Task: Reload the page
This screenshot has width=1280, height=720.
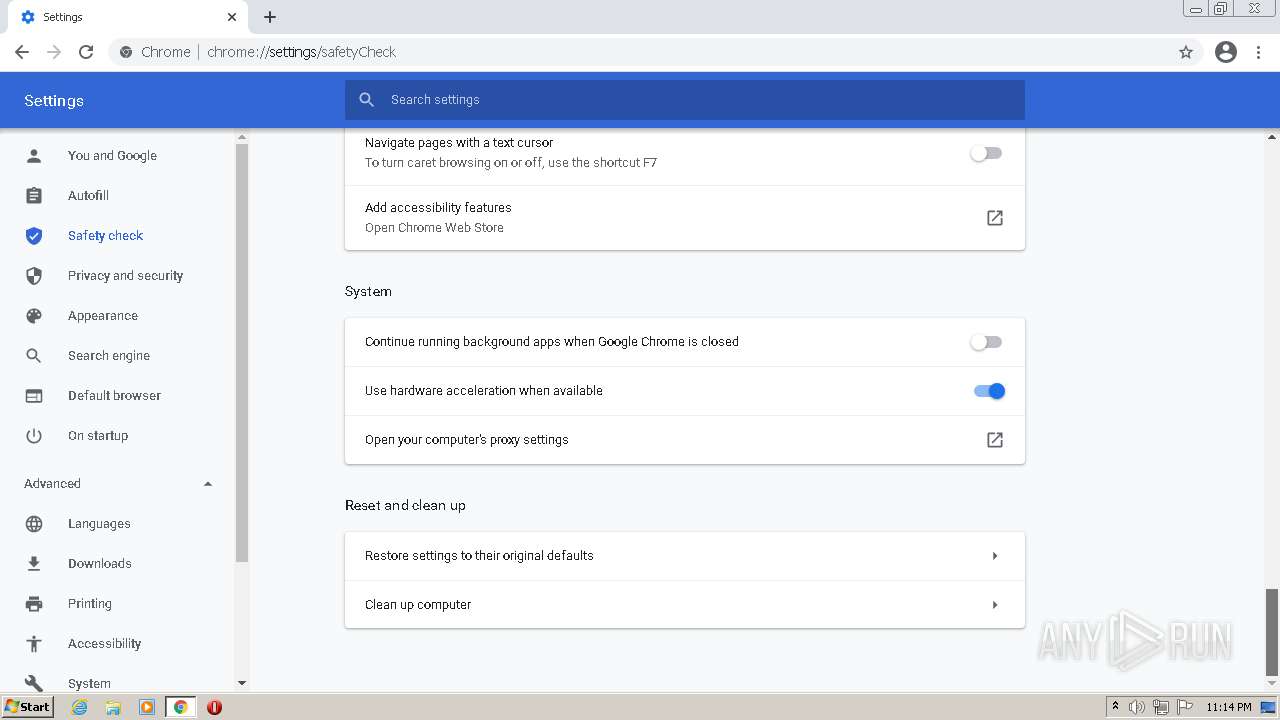Action: (86, 52)
